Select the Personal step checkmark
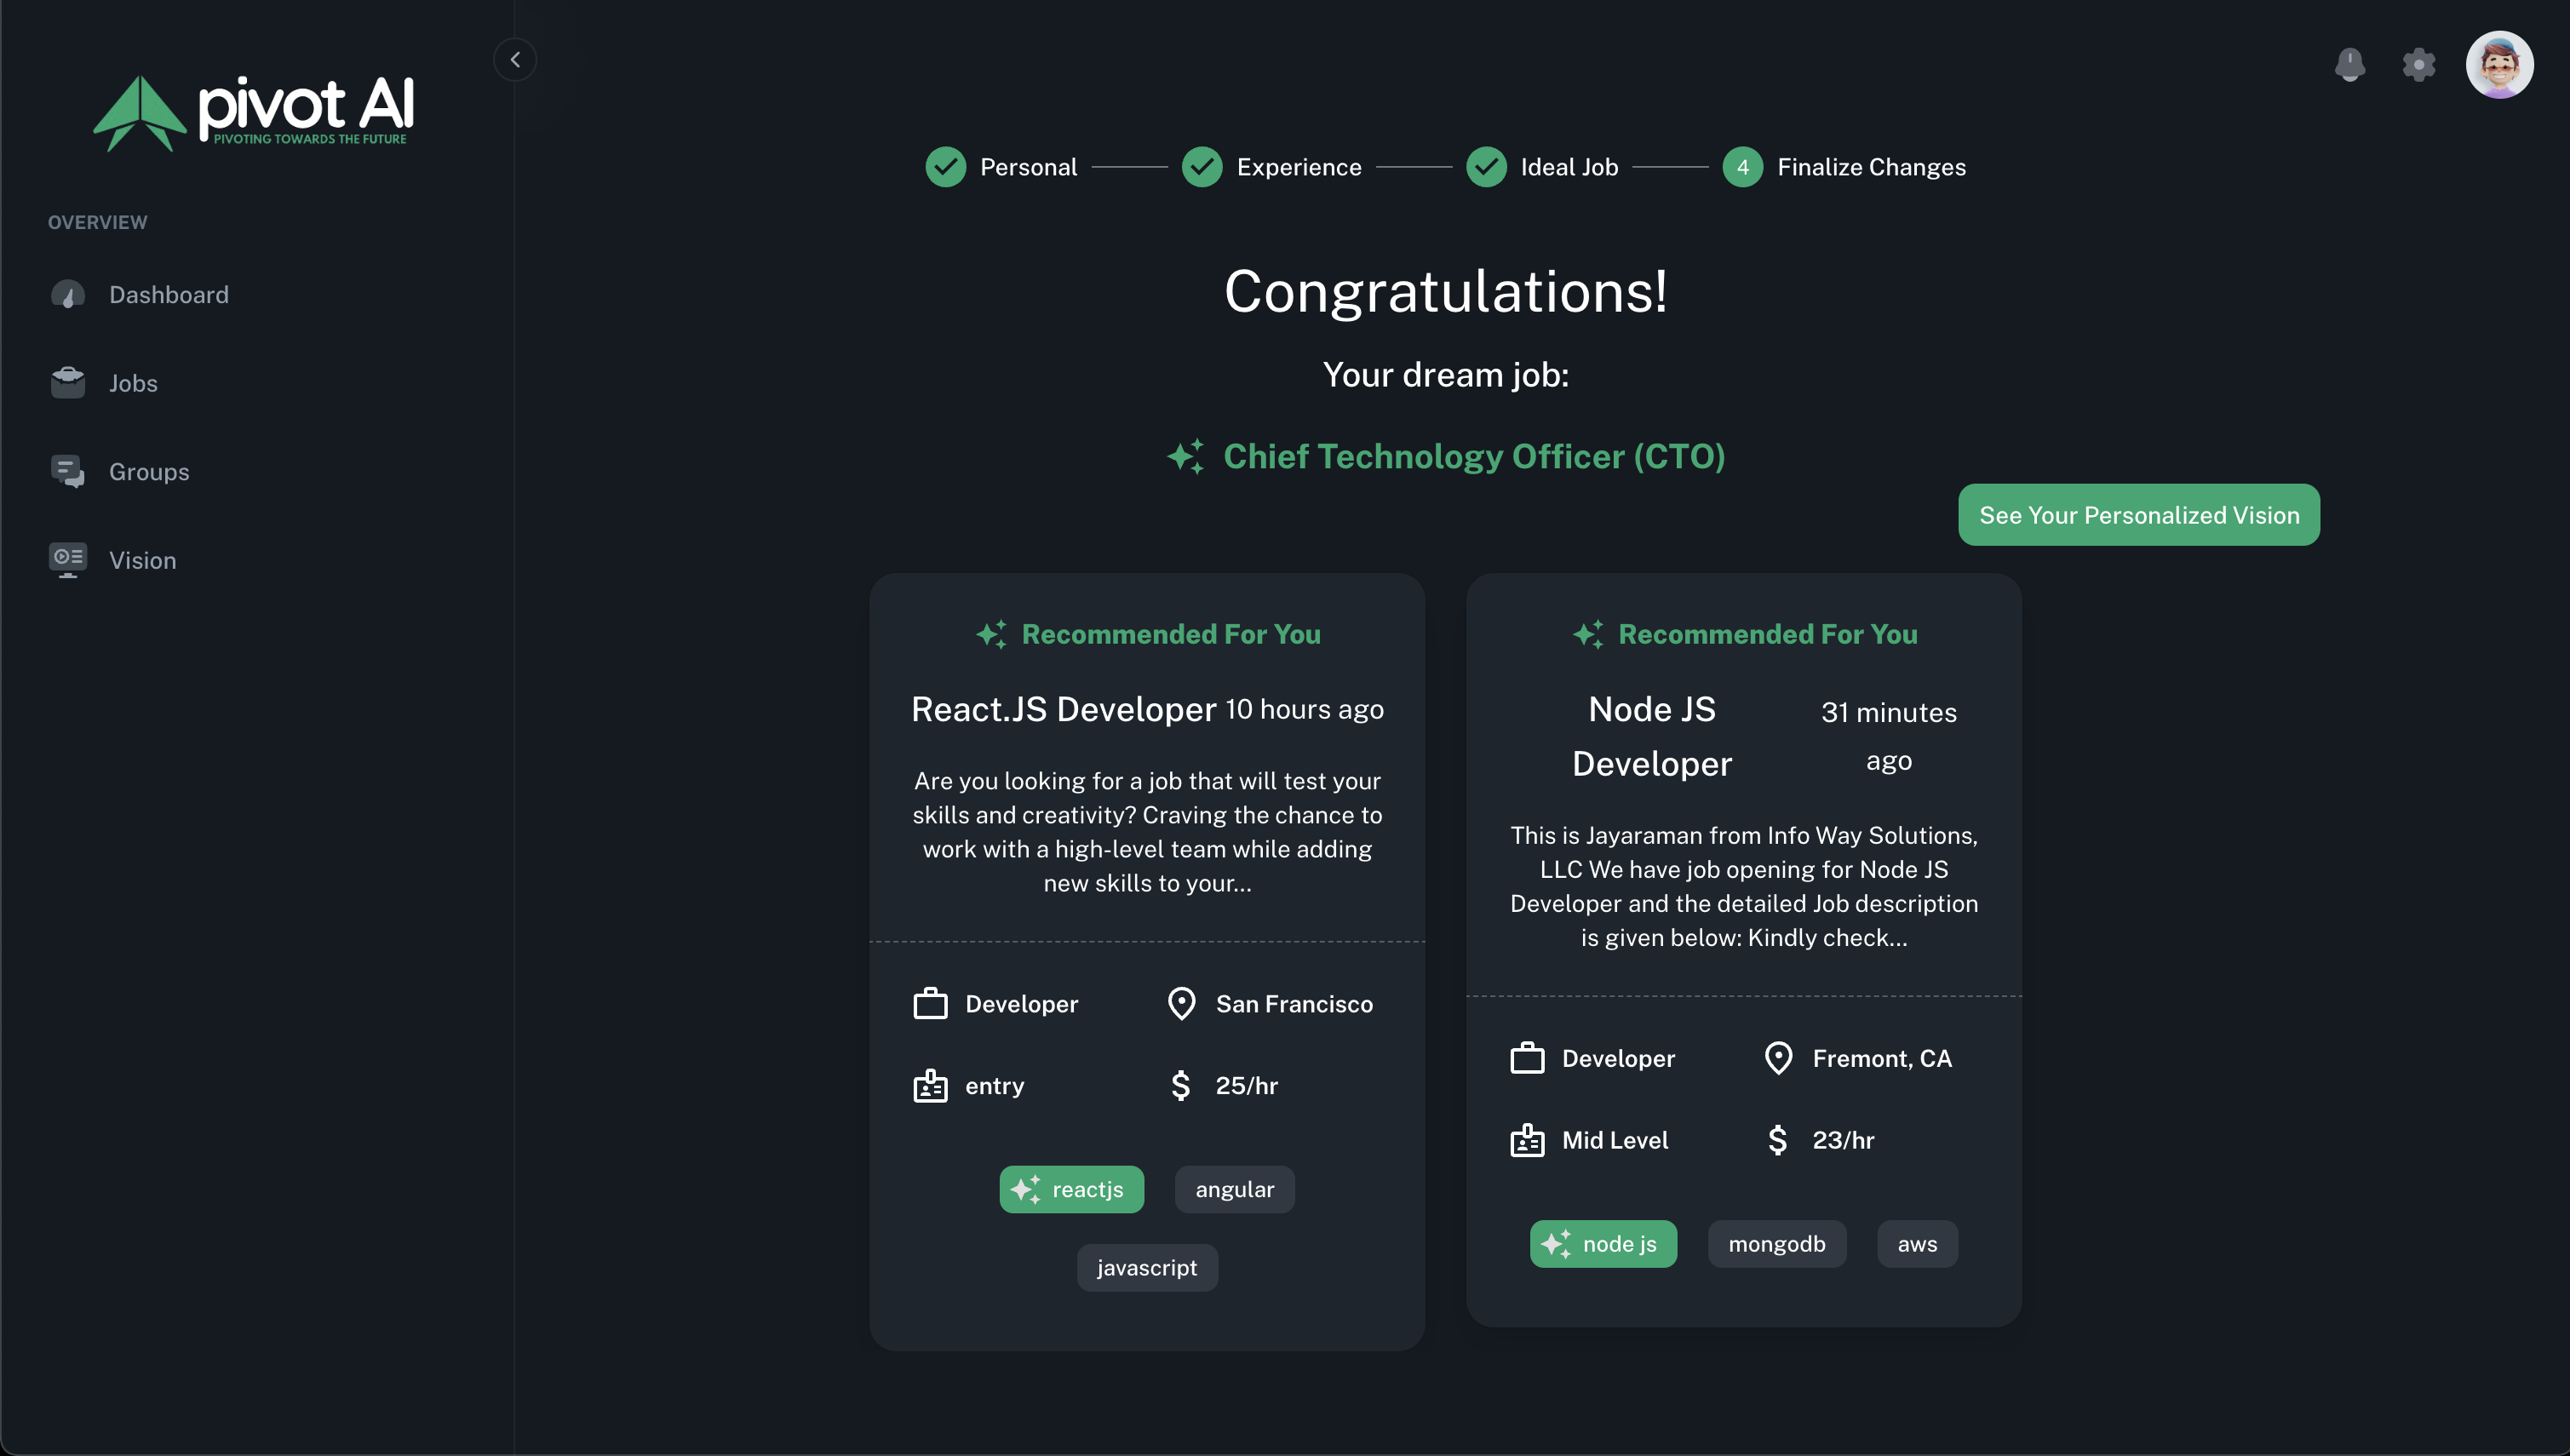 click(945, 167)
